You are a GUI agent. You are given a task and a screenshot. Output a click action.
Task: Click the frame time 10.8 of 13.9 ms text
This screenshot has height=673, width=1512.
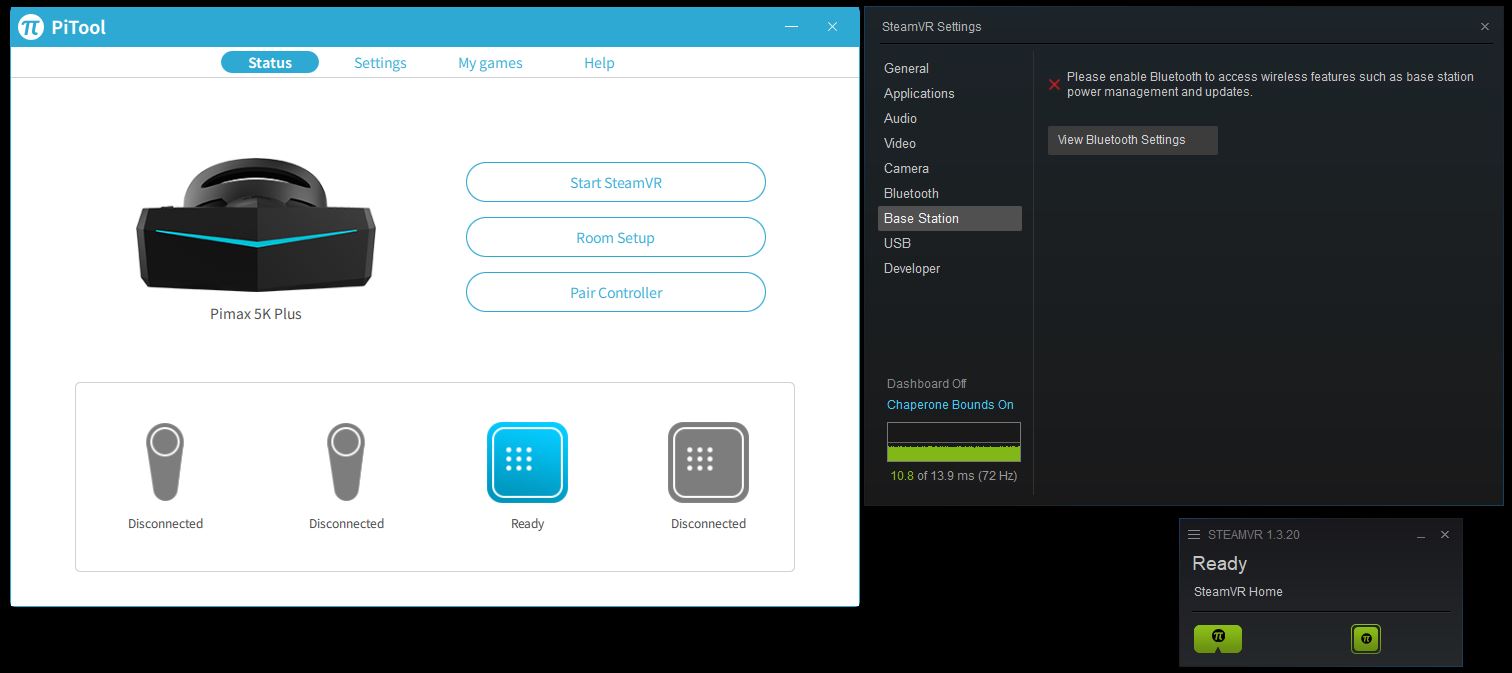(x=954, y=476)
